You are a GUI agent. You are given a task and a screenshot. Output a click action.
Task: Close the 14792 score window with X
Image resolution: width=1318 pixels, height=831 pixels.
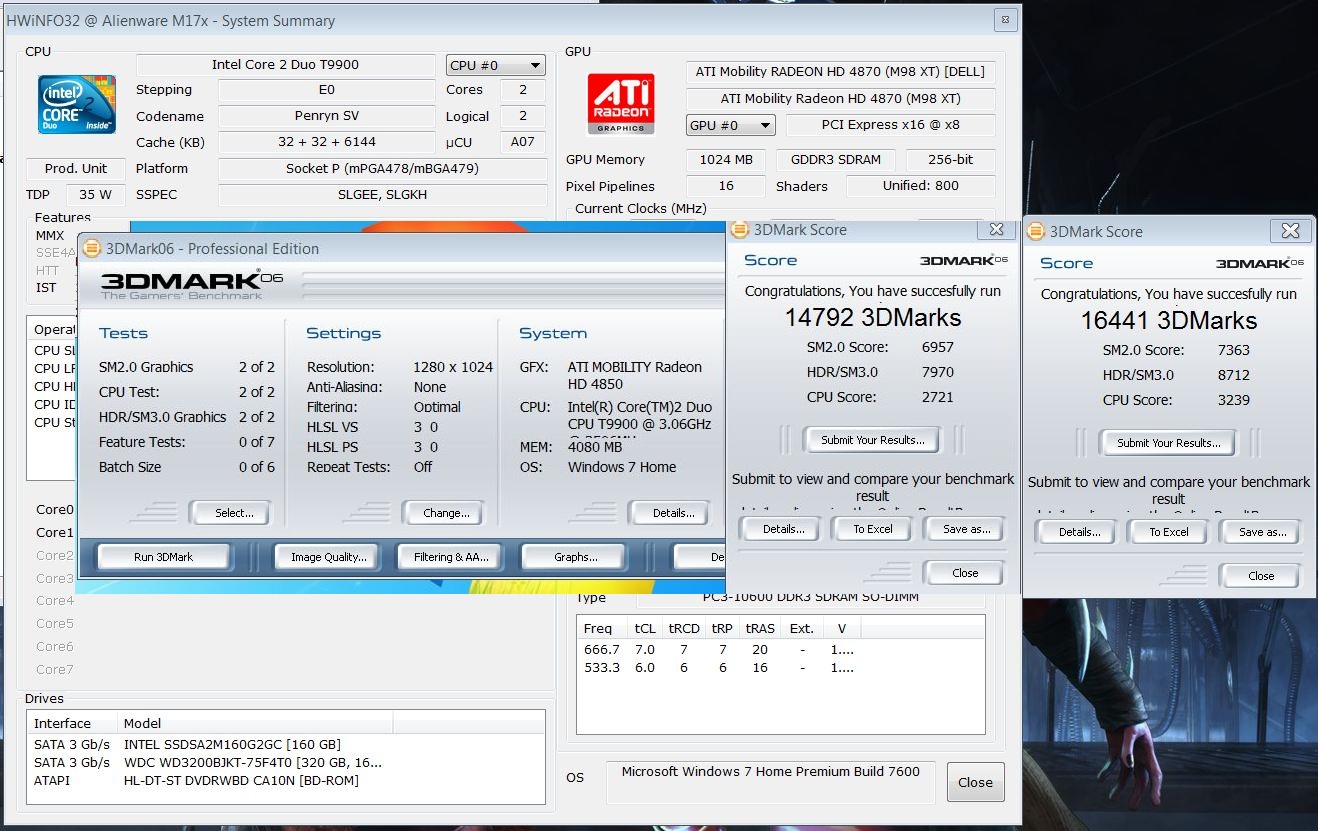coord(996,229)
